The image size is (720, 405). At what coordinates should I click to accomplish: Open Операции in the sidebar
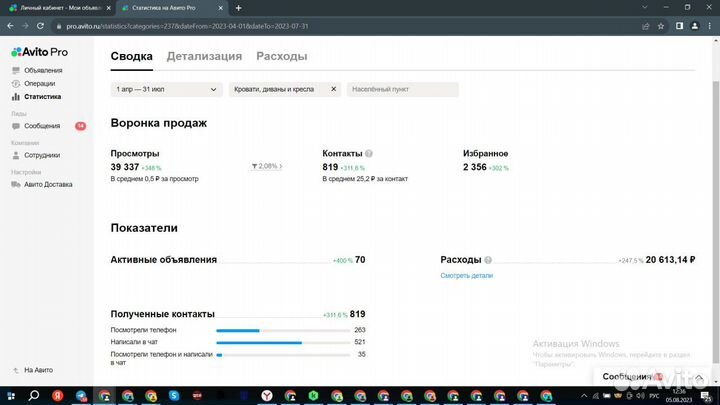coord(39,84)
